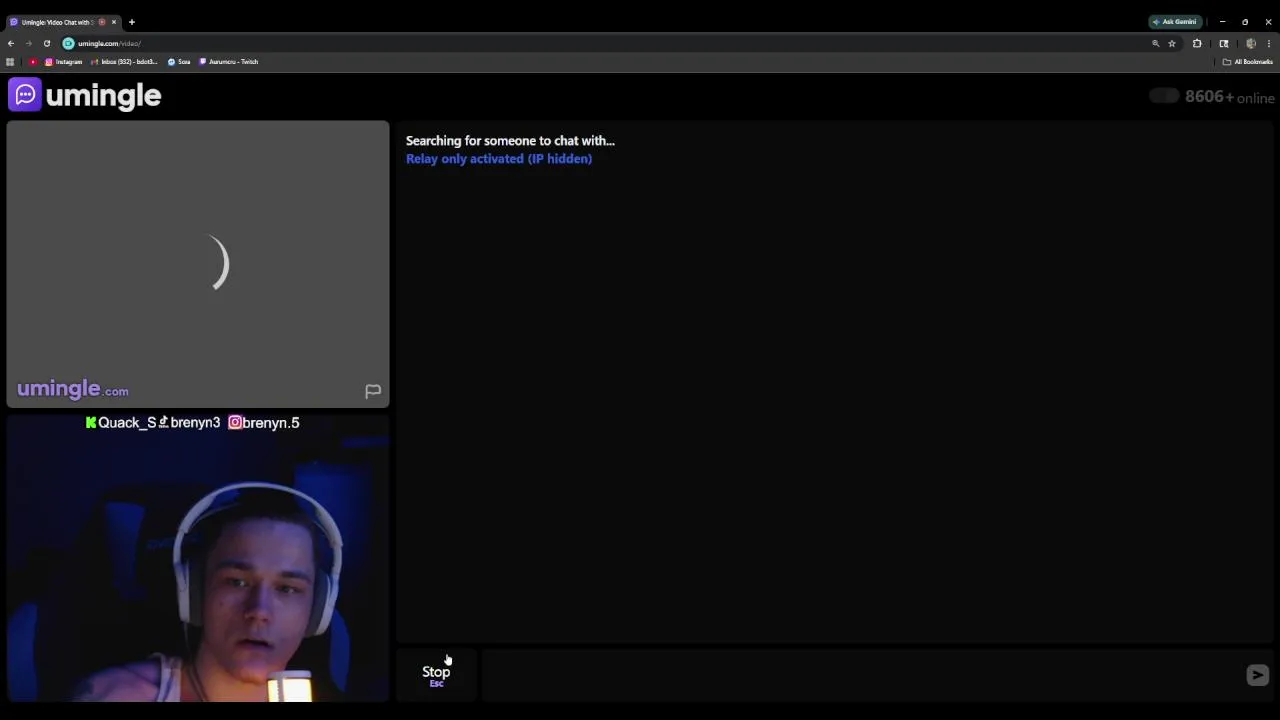Viewport: 1280px width, 720px height.
Task: Open the All Bookmarks folder
Action: coord(1248,62)
